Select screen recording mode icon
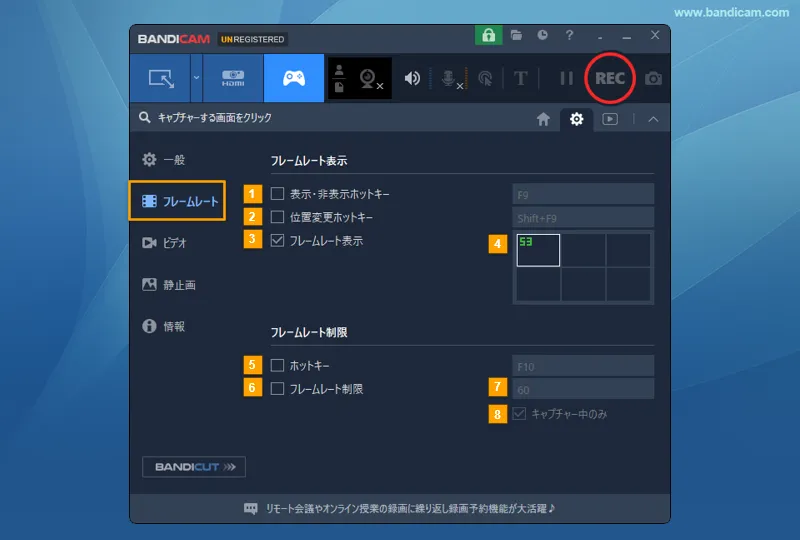The width and height of the screenshot is (800, 540). click(161, 79)
